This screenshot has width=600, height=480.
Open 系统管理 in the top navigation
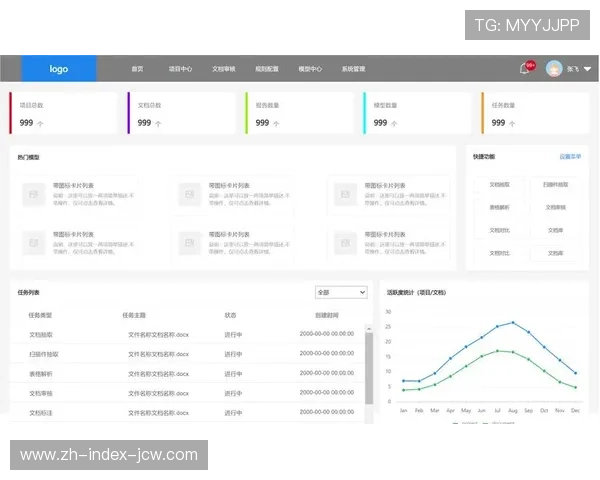[353, 69]
